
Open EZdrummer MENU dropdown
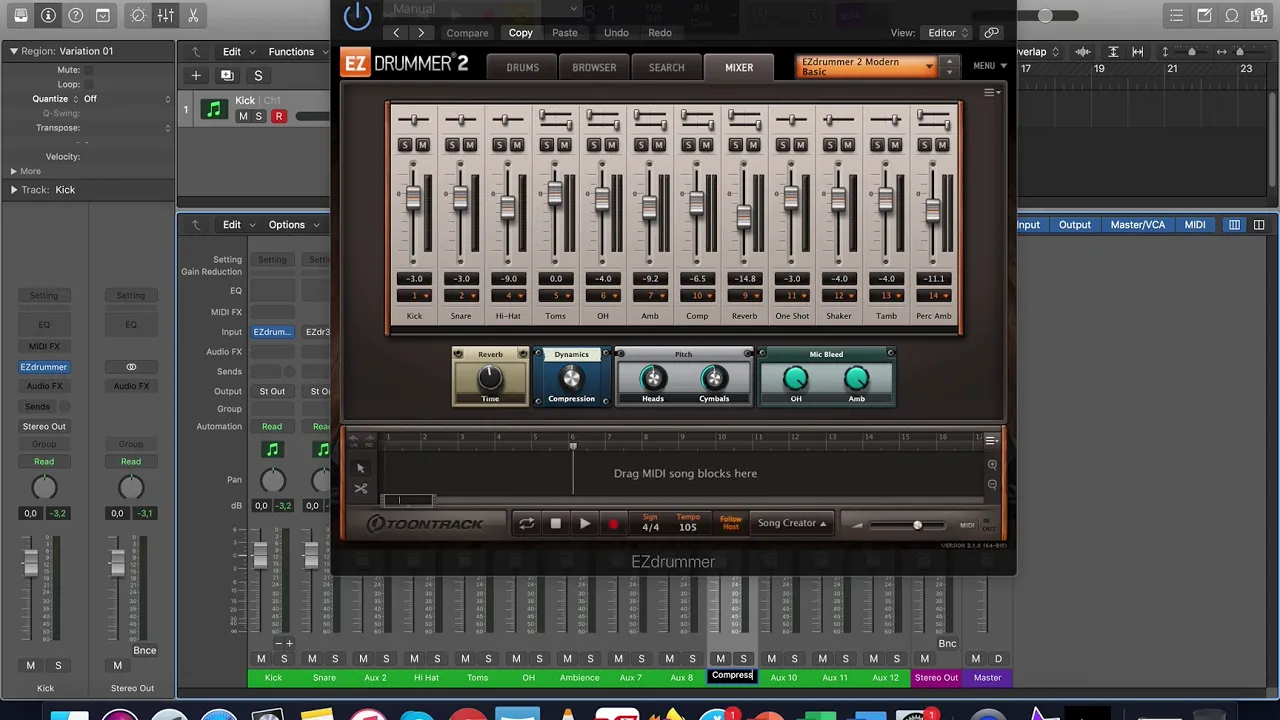[x=989, y=66]
